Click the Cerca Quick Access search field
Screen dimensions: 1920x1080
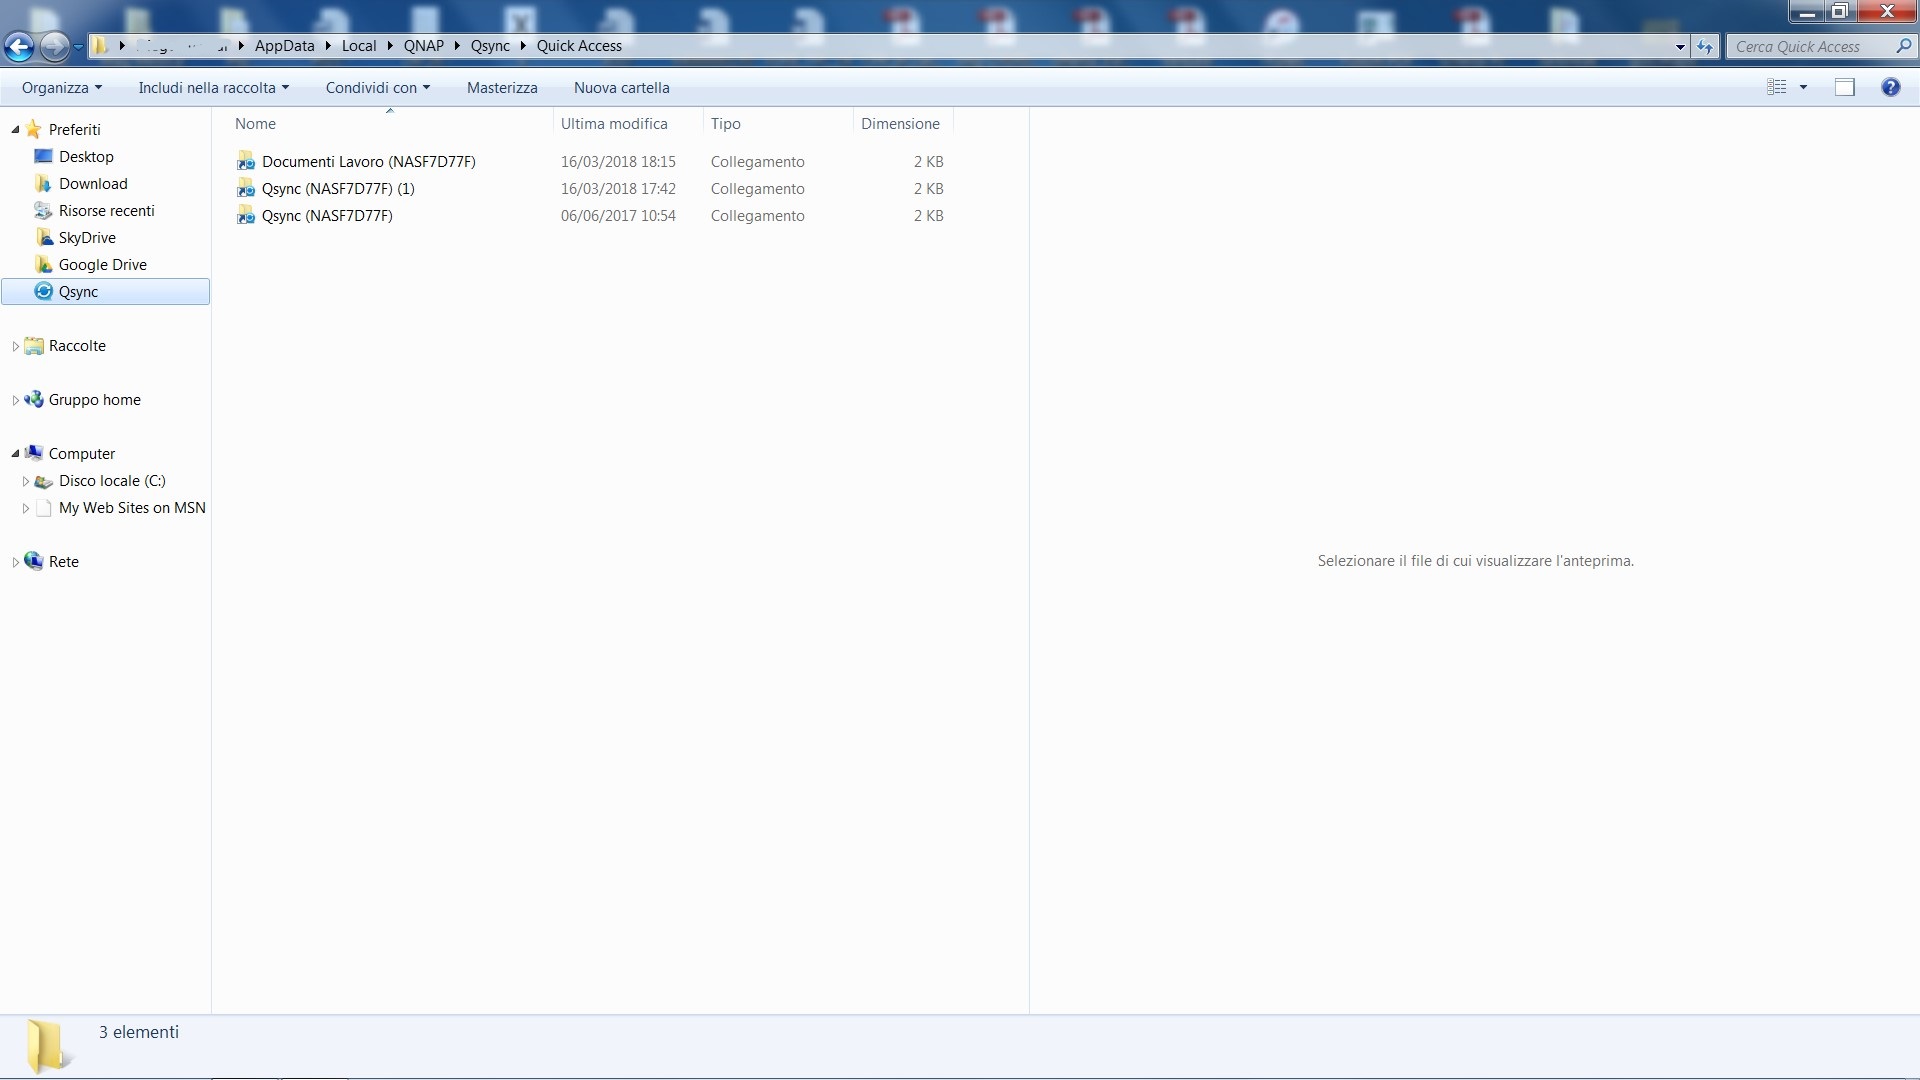[x=1810, y=47]
